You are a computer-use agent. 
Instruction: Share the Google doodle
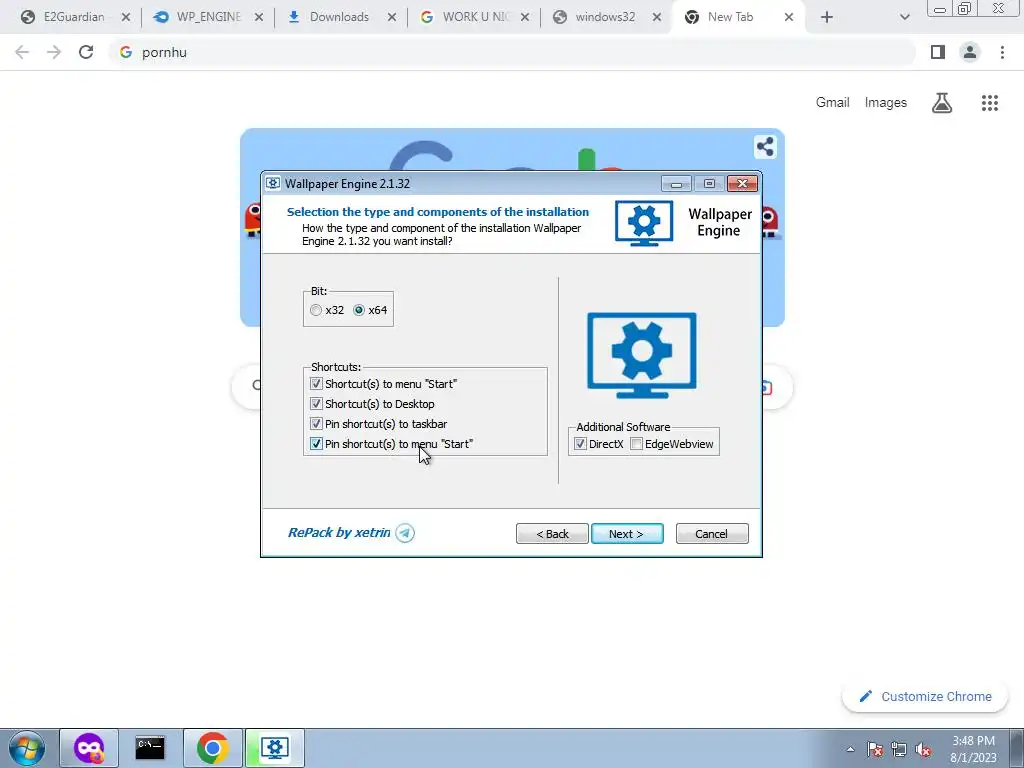pyautogui.click(x=765, y=146)
